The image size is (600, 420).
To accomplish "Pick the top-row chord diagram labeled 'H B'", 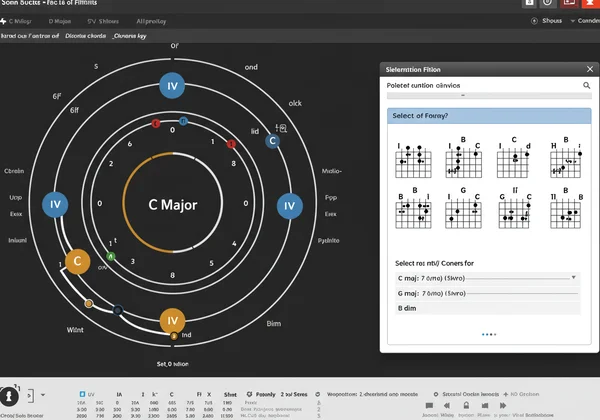I will (x=566, y=158).
